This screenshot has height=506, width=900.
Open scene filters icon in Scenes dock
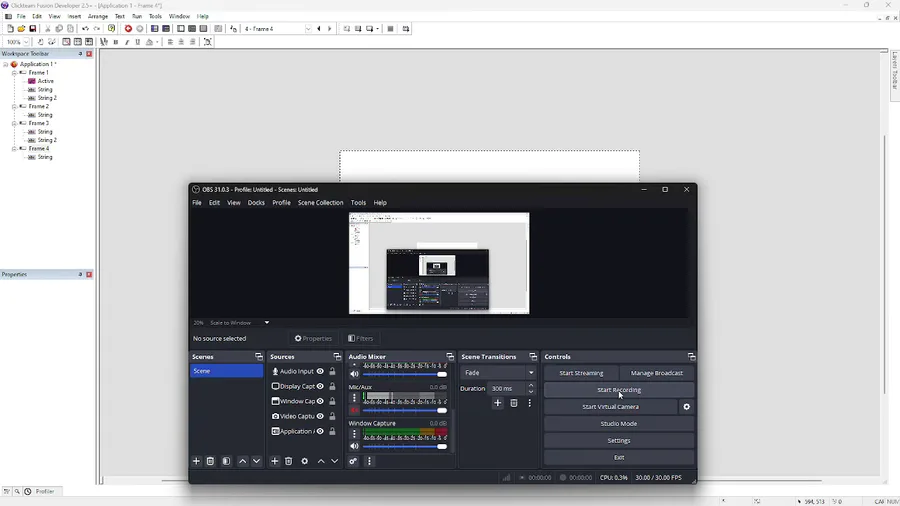click(x=226, y=461)
